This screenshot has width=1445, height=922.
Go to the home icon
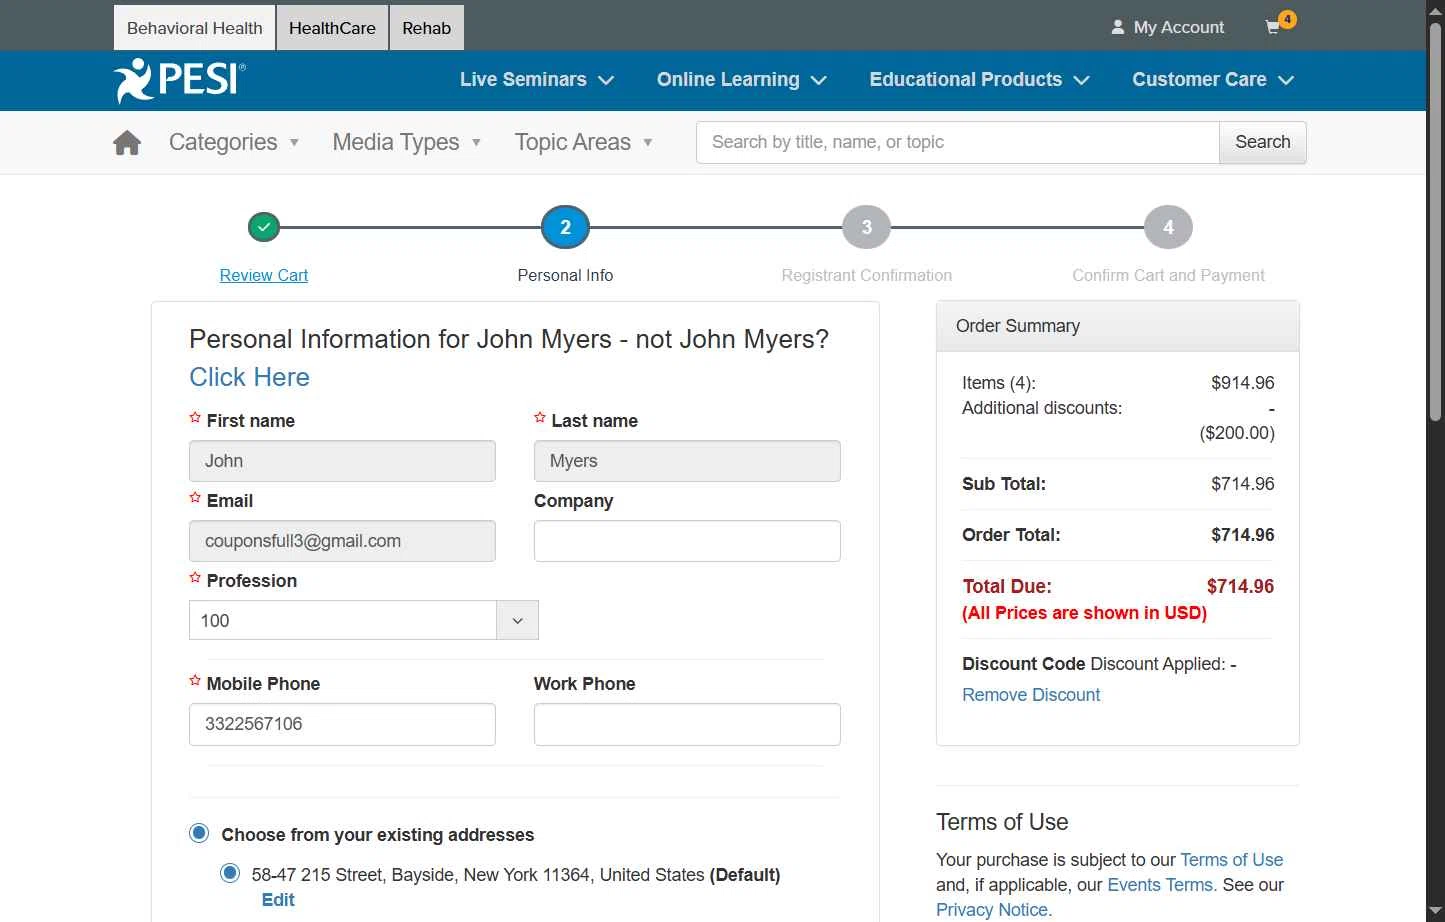point(127,143)
